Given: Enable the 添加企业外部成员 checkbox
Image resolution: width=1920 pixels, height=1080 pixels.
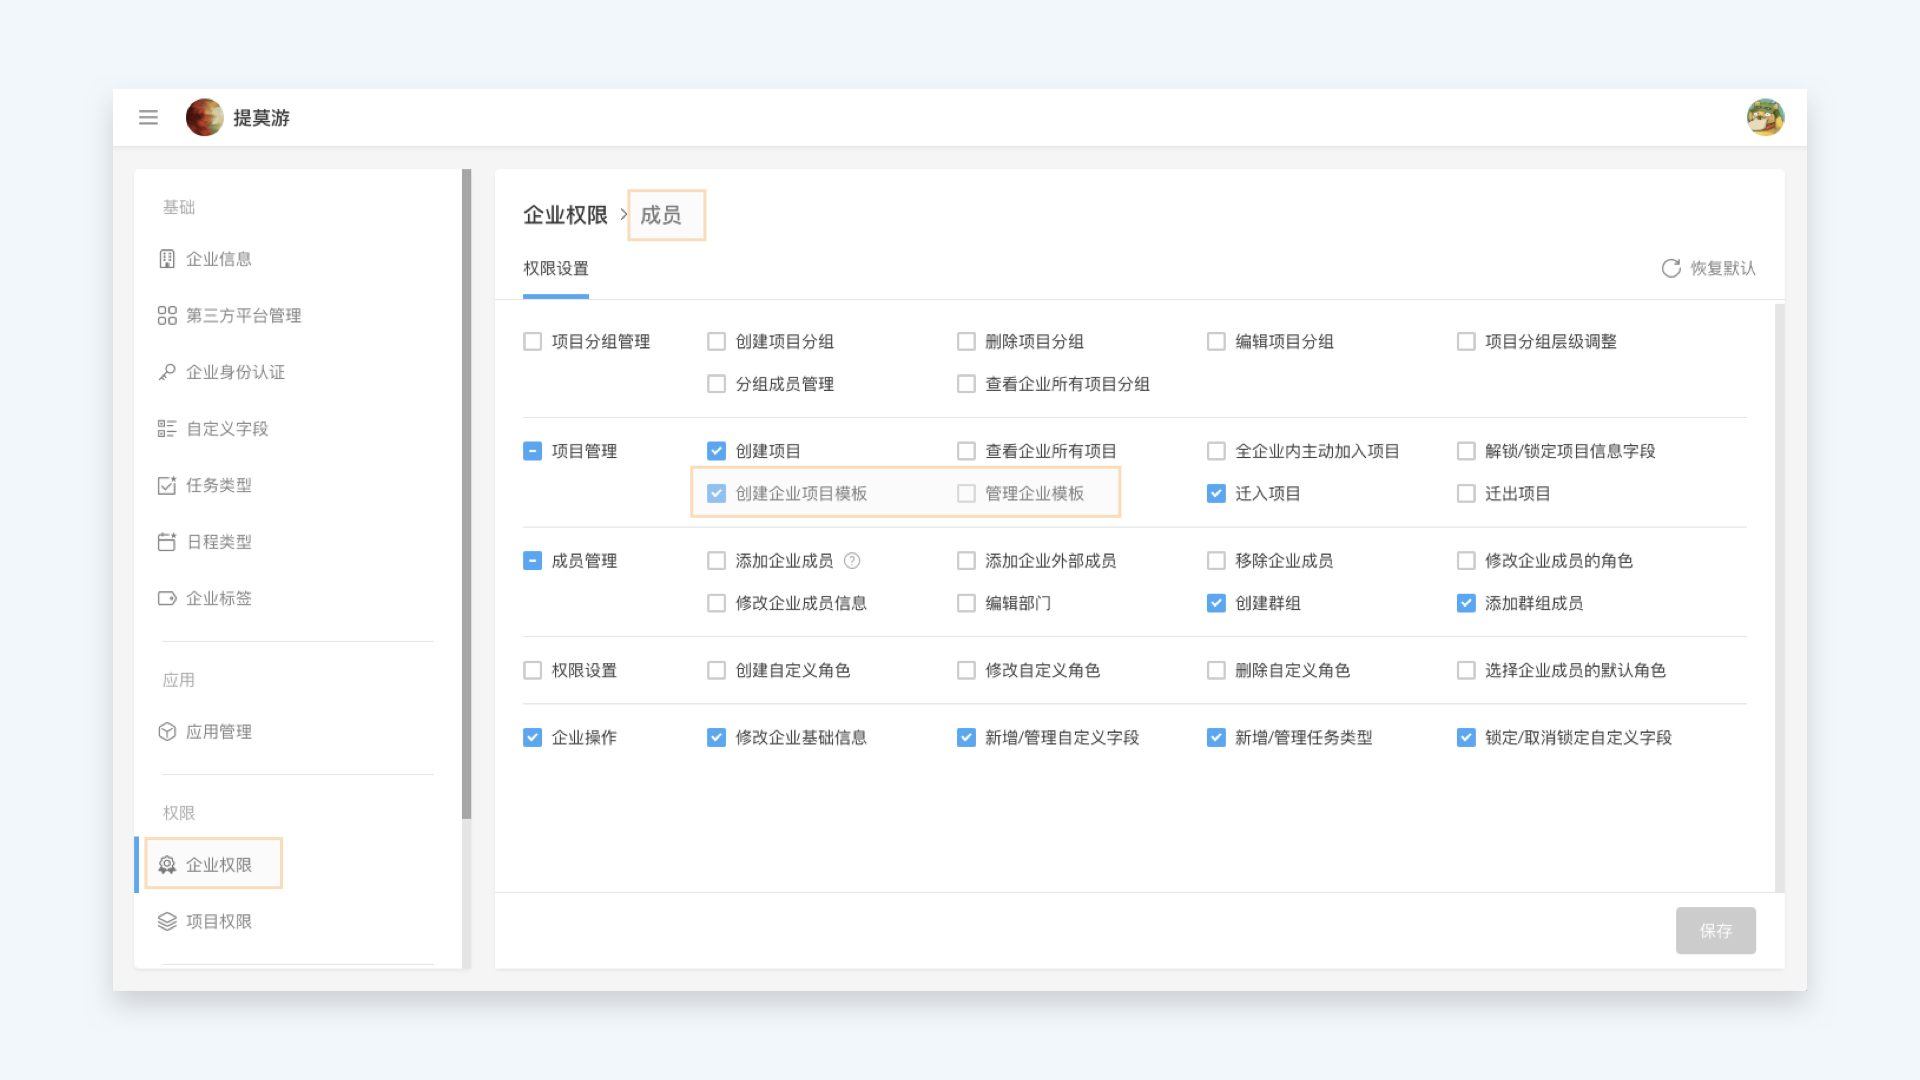Looking at the screenshot, I should click(966, 561).
